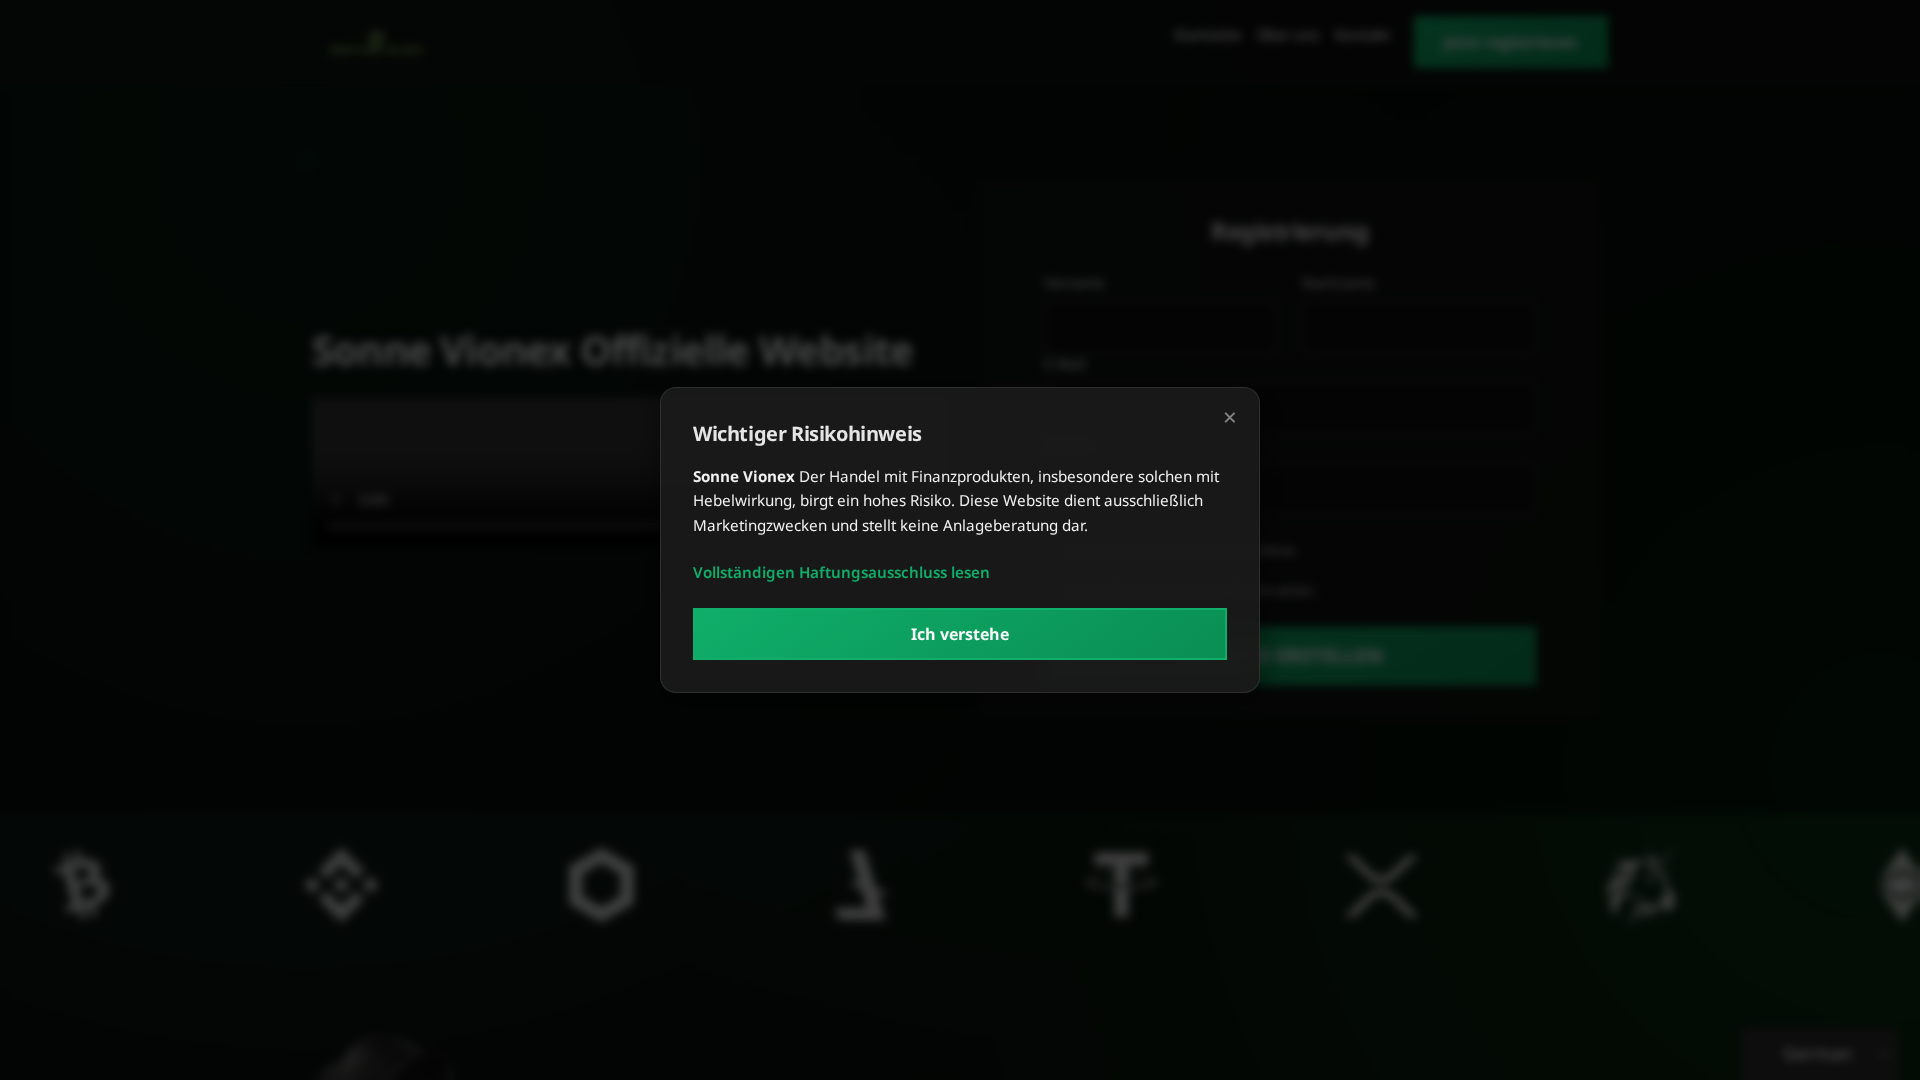The image size is (1920, 1080).
Task: Click the Sonne Vionex logo top left
Action: pos(375,44)
